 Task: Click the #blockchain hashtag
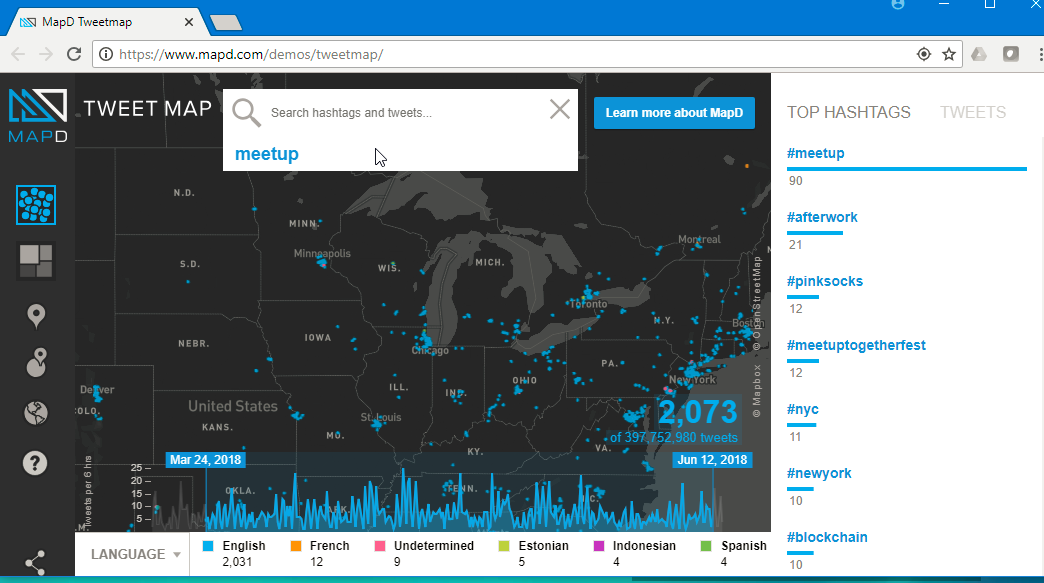point(827,537)
